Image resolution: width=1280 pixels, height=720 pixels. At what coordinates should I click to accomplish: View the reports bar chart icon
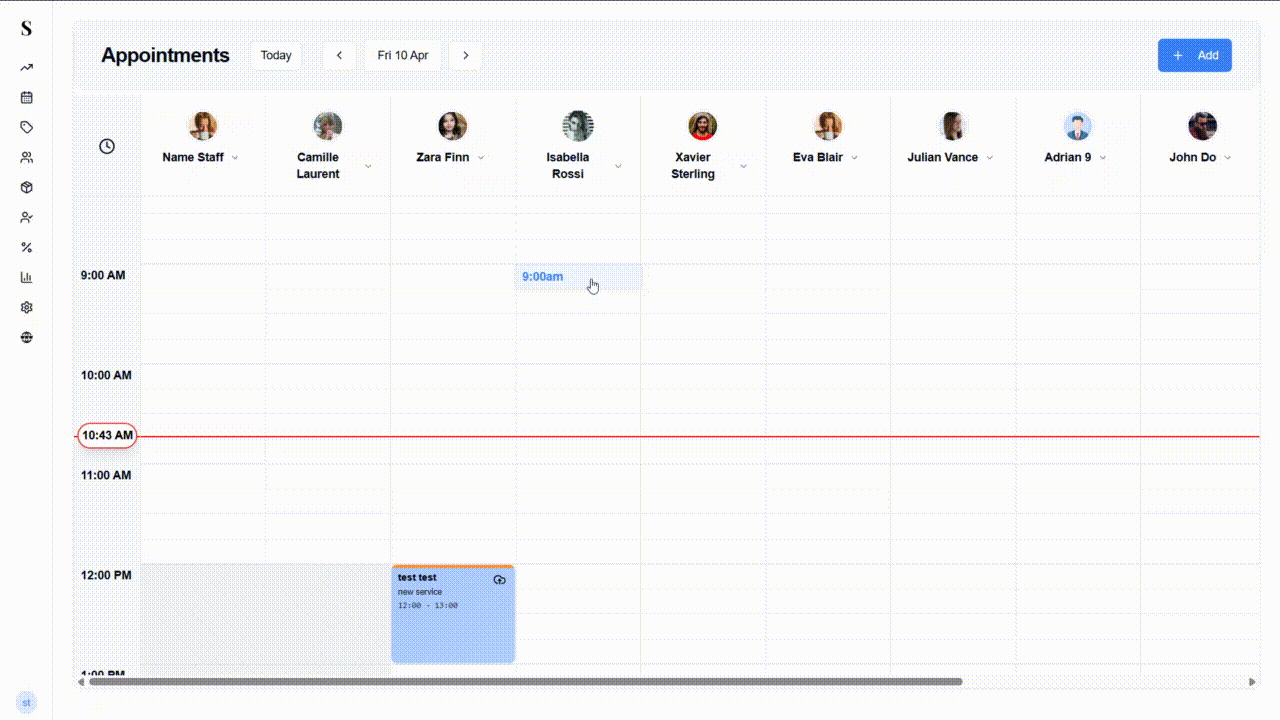tap(26, 277)
